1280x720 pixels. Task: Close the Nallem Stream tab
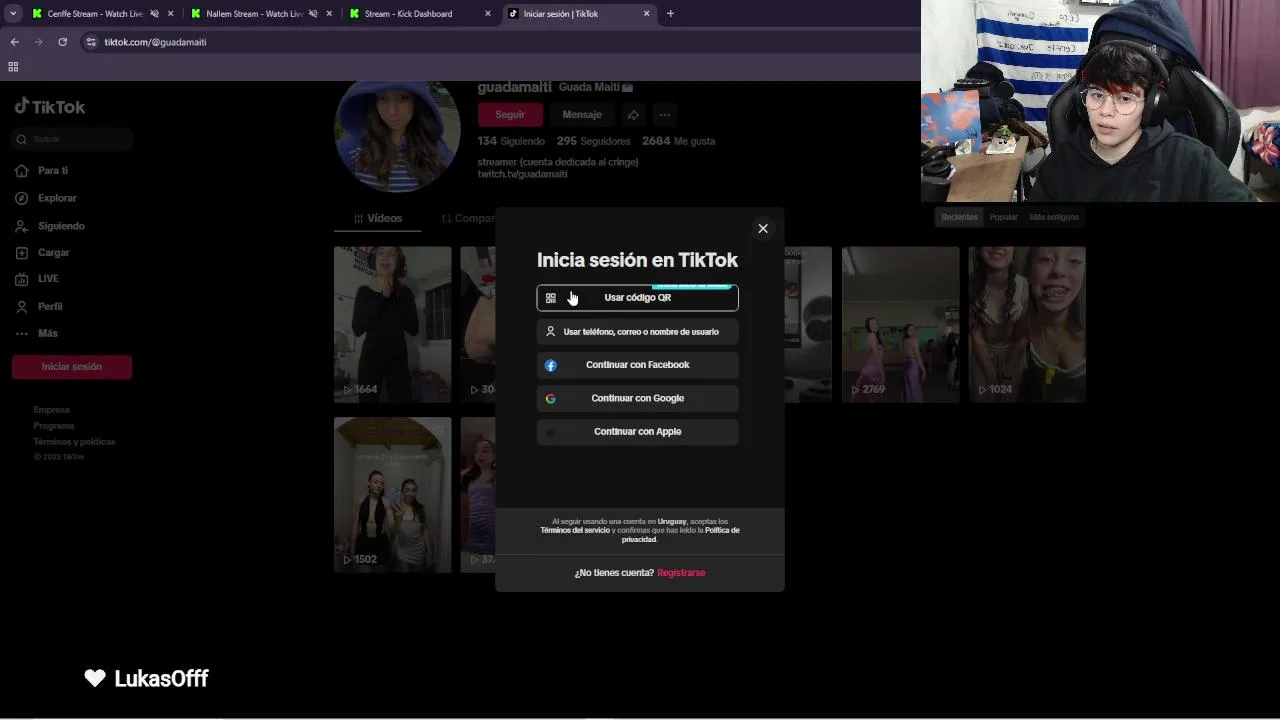329,14
